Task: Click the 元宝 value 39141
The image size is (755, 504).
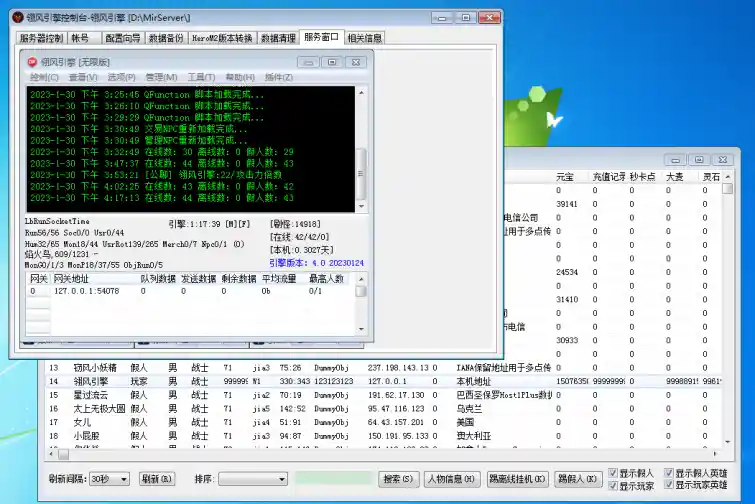Action: tap(567, 204)
